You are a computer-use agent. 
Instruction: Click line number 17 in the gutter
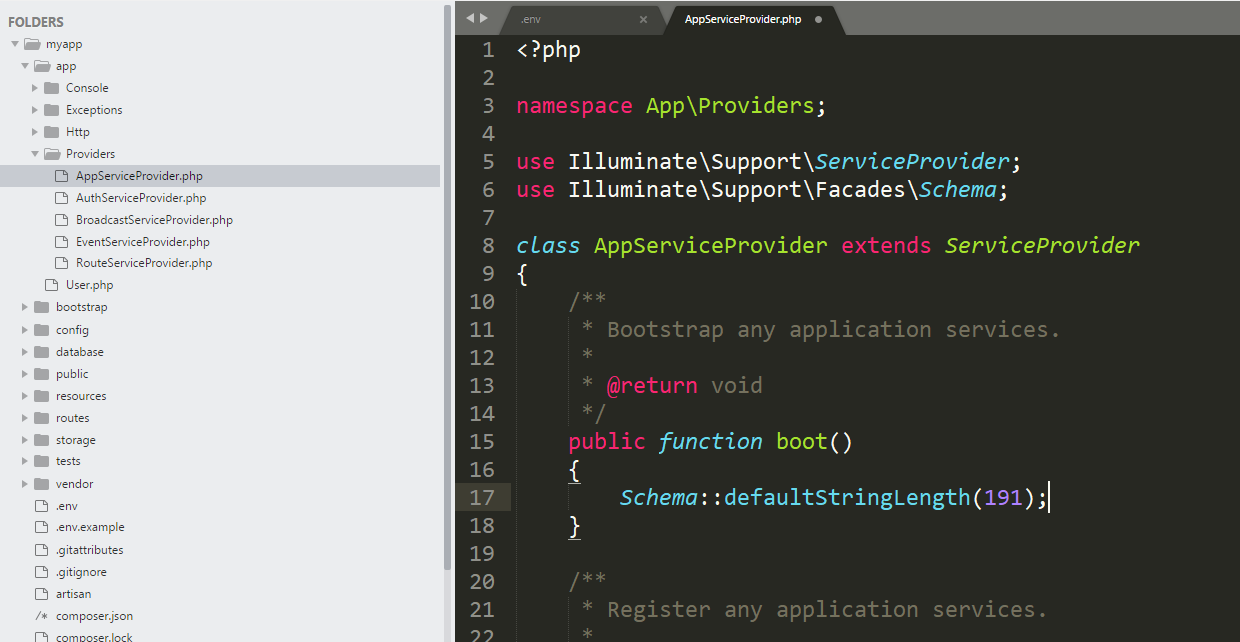483,497
